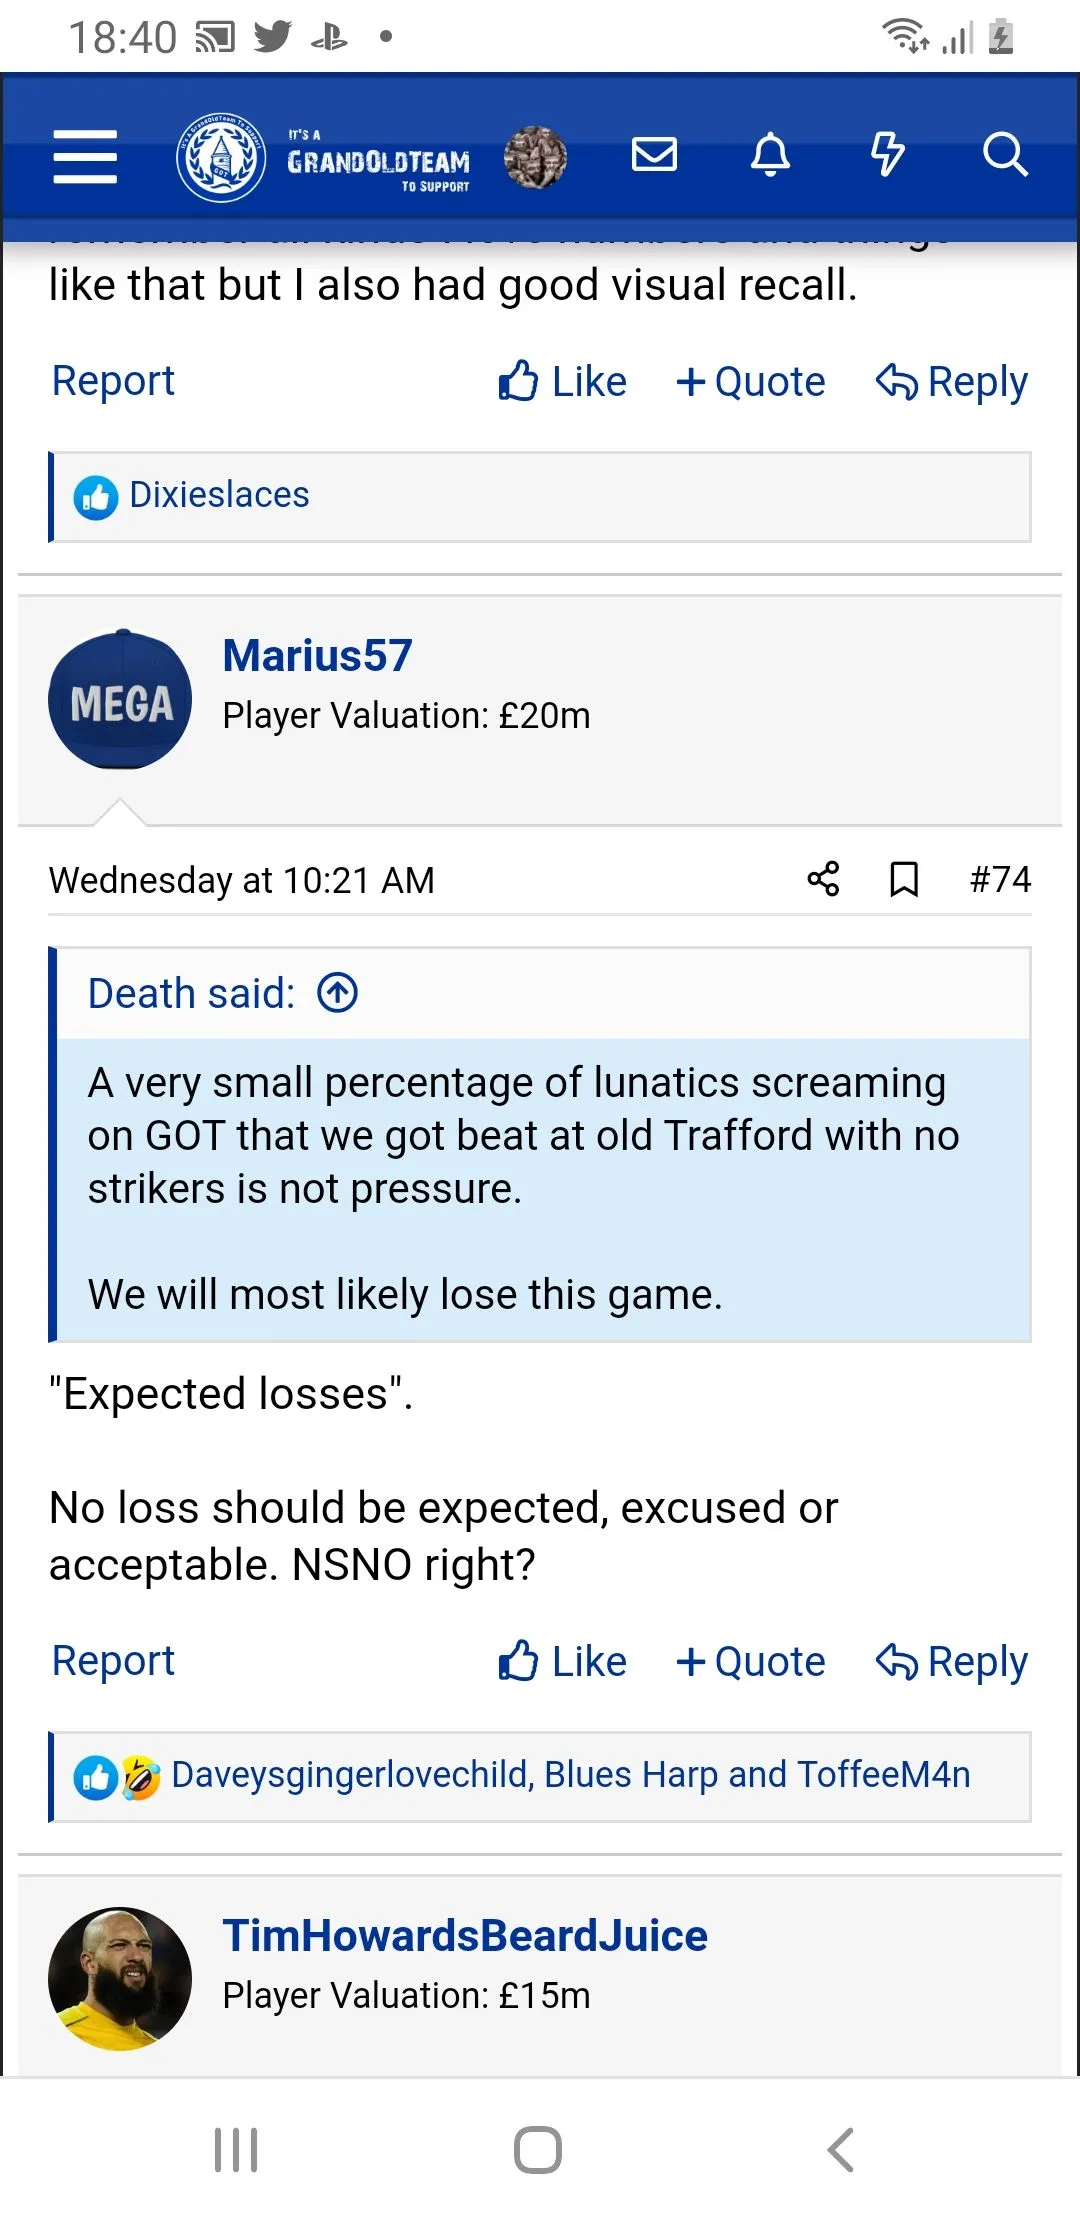Open TimHowardsBeardJuice's profile
1080x2220 pixels.
(x=465, y=1935)
